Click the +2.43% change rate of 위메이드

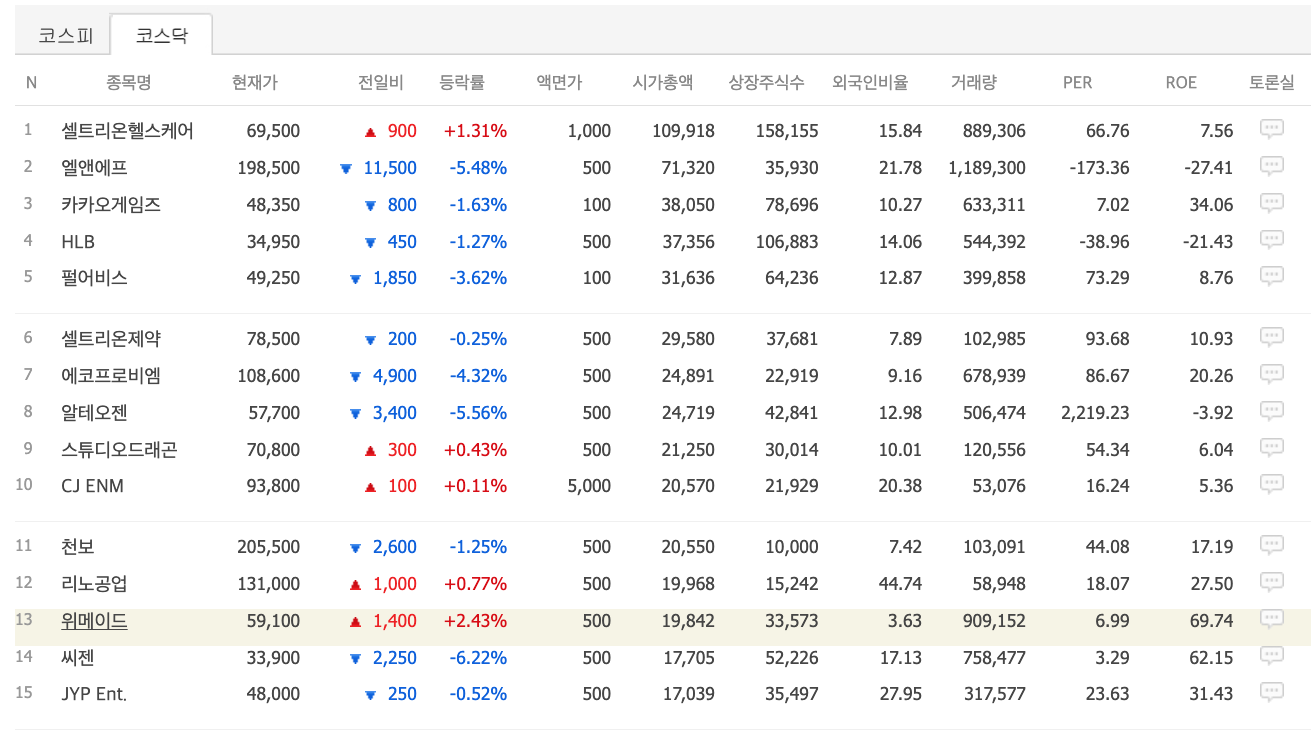[476, 621]
